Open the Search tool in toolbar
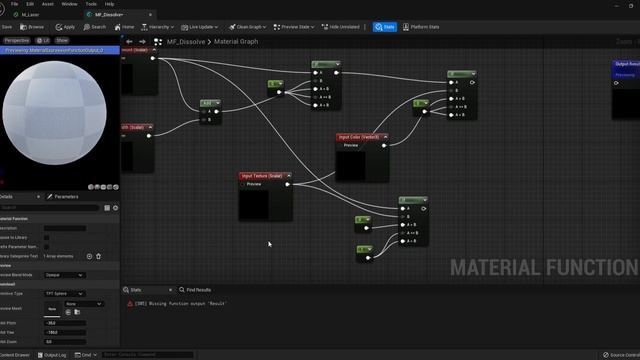The height and width of the screenshot is (360, 640). pyautogui.click(x=94, y=27)
